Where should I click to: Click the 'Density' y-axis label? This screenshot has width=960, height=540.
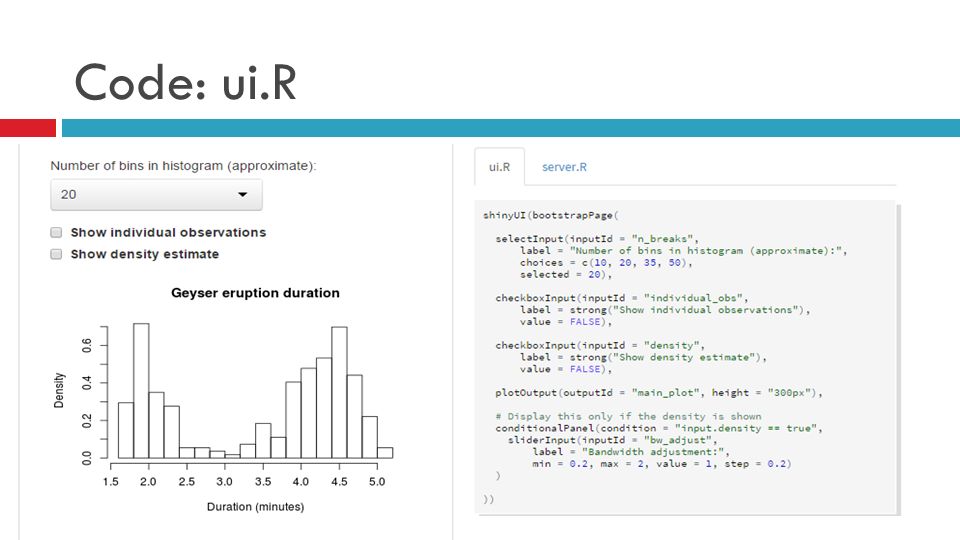[x=59, y=390]
